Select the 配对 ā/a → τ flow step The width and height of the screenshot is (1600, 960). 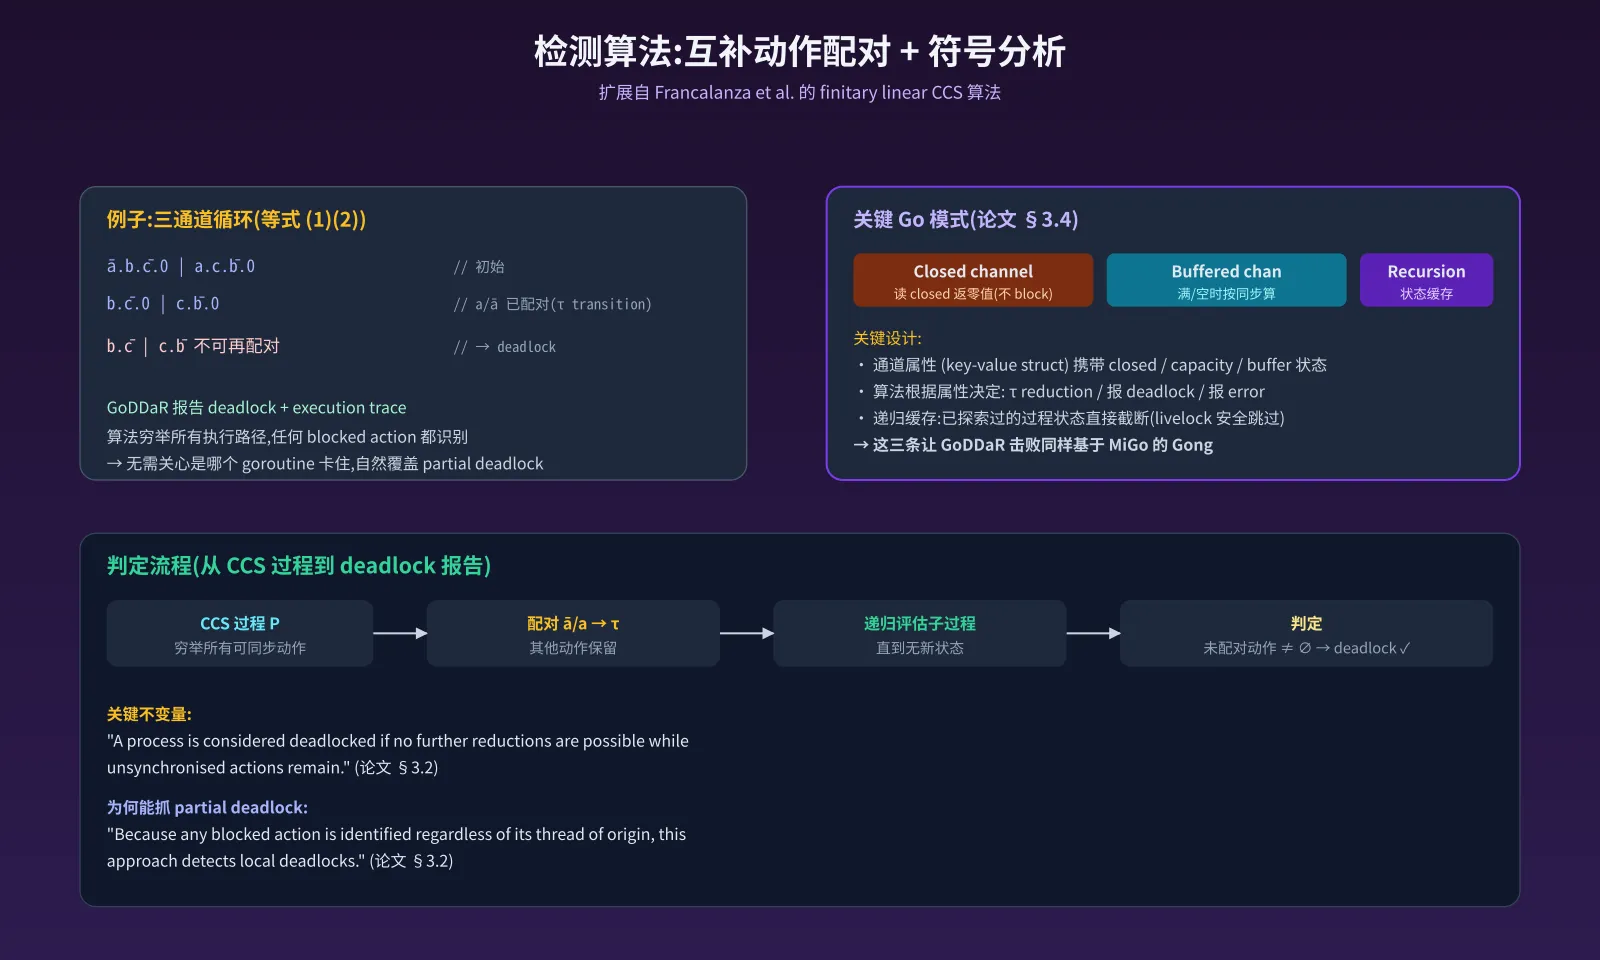[573, 634]
